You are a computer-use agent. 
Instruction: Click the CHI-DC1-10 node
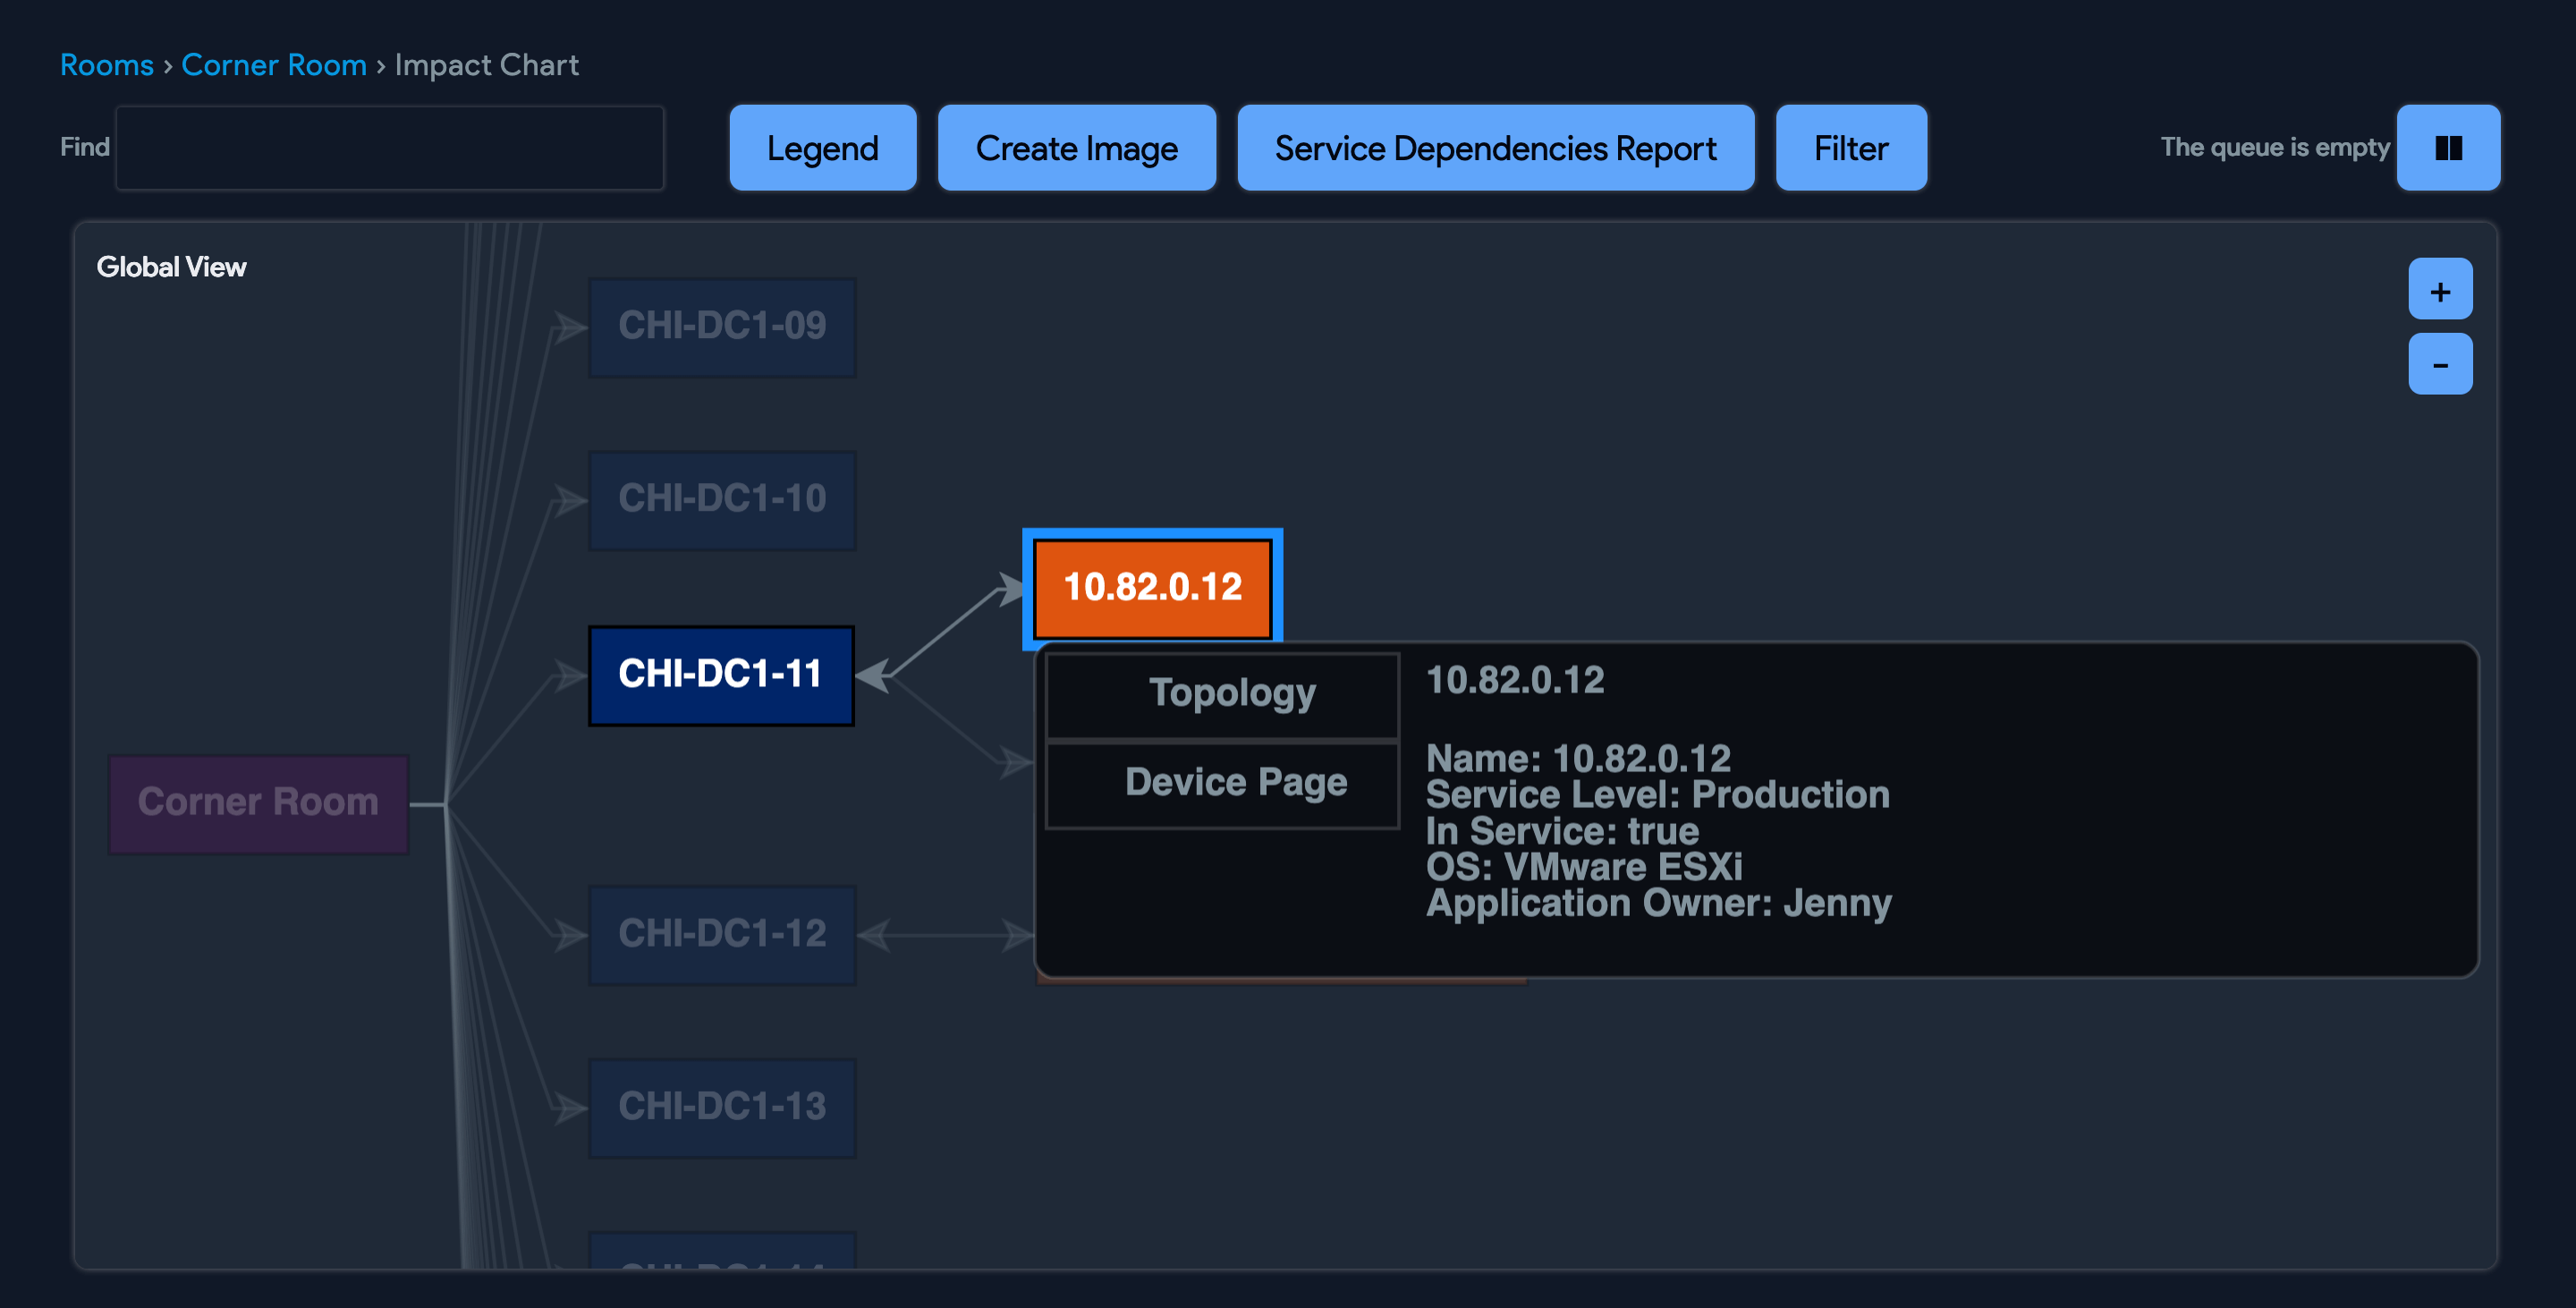pyautogui.click(x=722, y=500)
